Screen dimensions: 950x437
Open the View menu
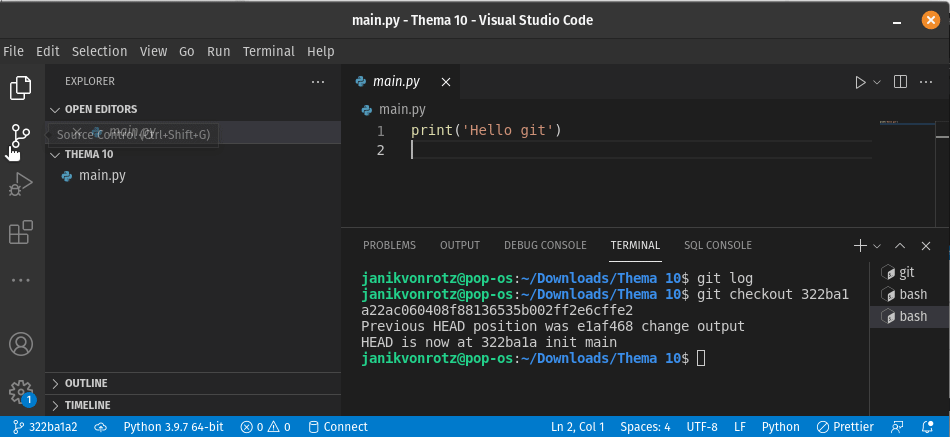pyautogui.click(x=153, y=52)
